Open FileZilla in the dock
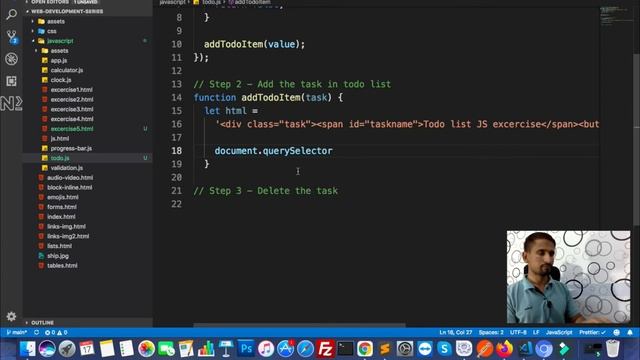 [325, 349]
